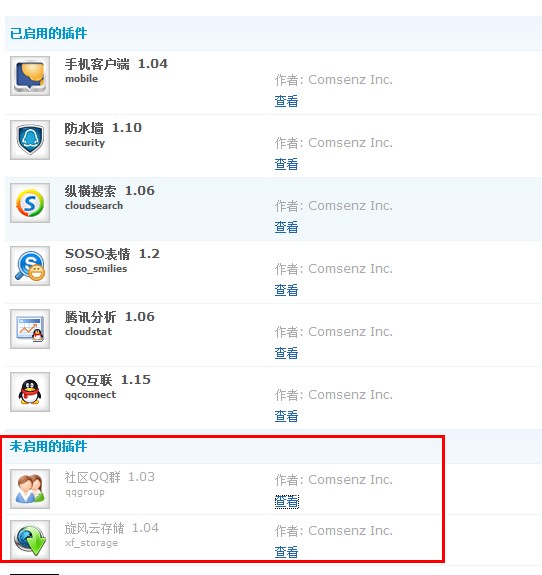Click the SOSO表情 1.2 plugin title
Viewport: 542px width, 575px height.
[112, 254]
